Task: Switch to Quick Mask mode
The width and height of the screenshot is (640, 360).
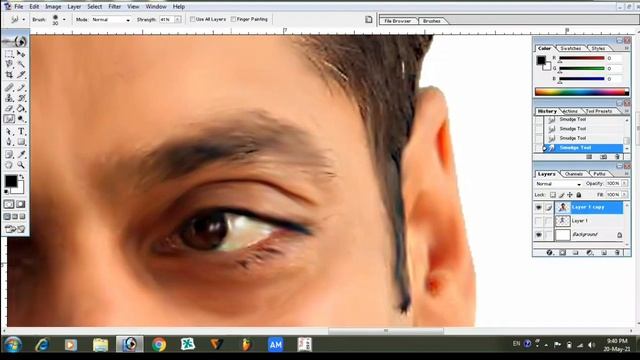Action: [x=20, y=204]
